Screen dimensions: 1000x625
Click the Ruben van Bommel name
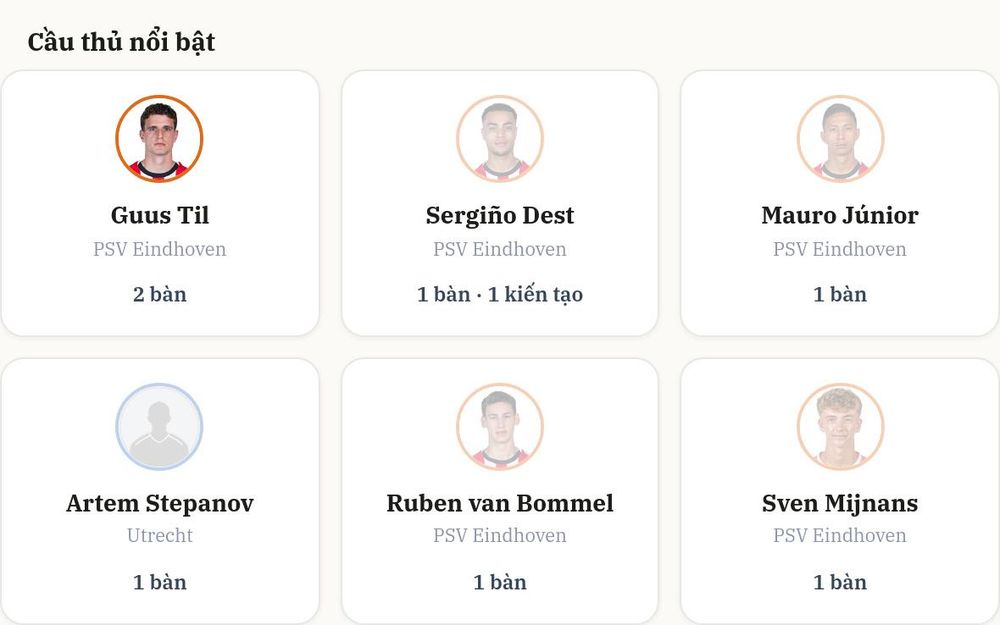(x=499, y=503)
